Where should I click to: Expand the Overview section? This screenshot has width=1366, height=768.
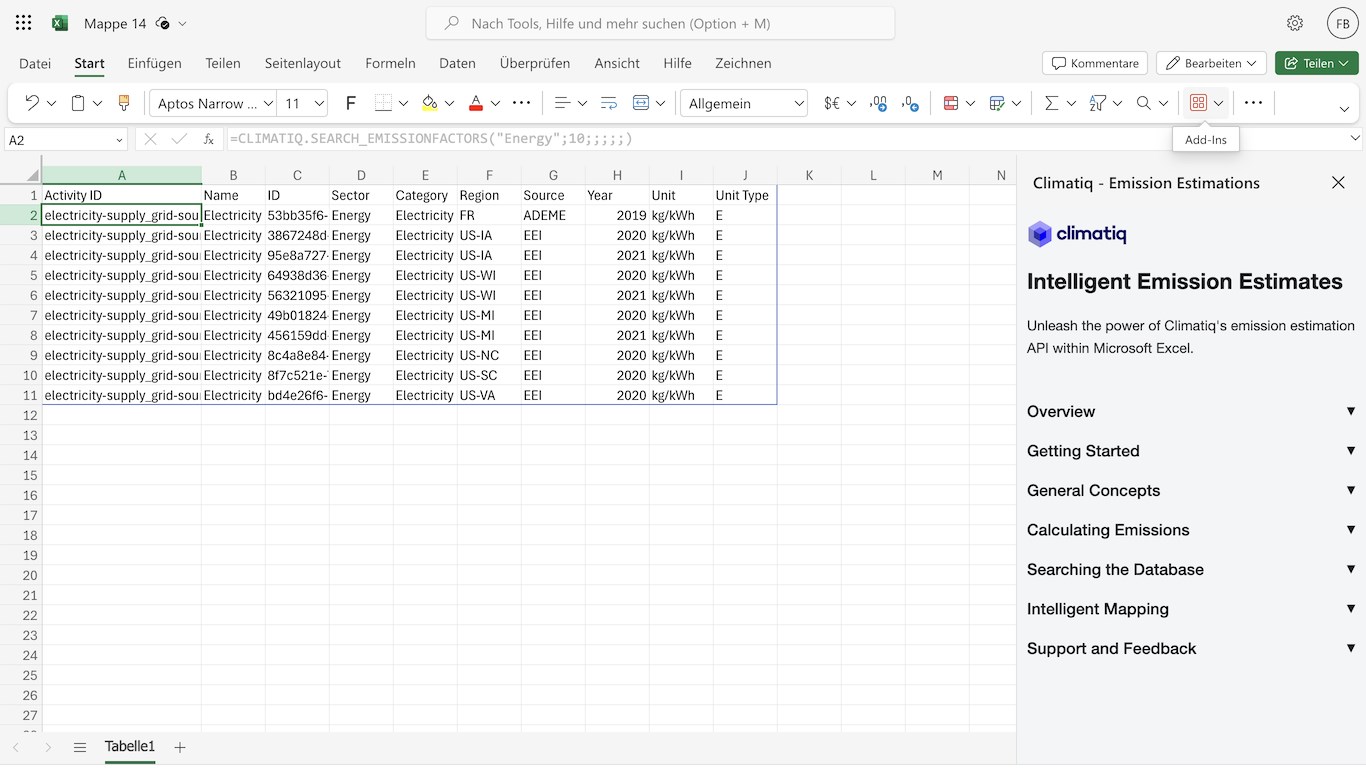pos(1191,411)
